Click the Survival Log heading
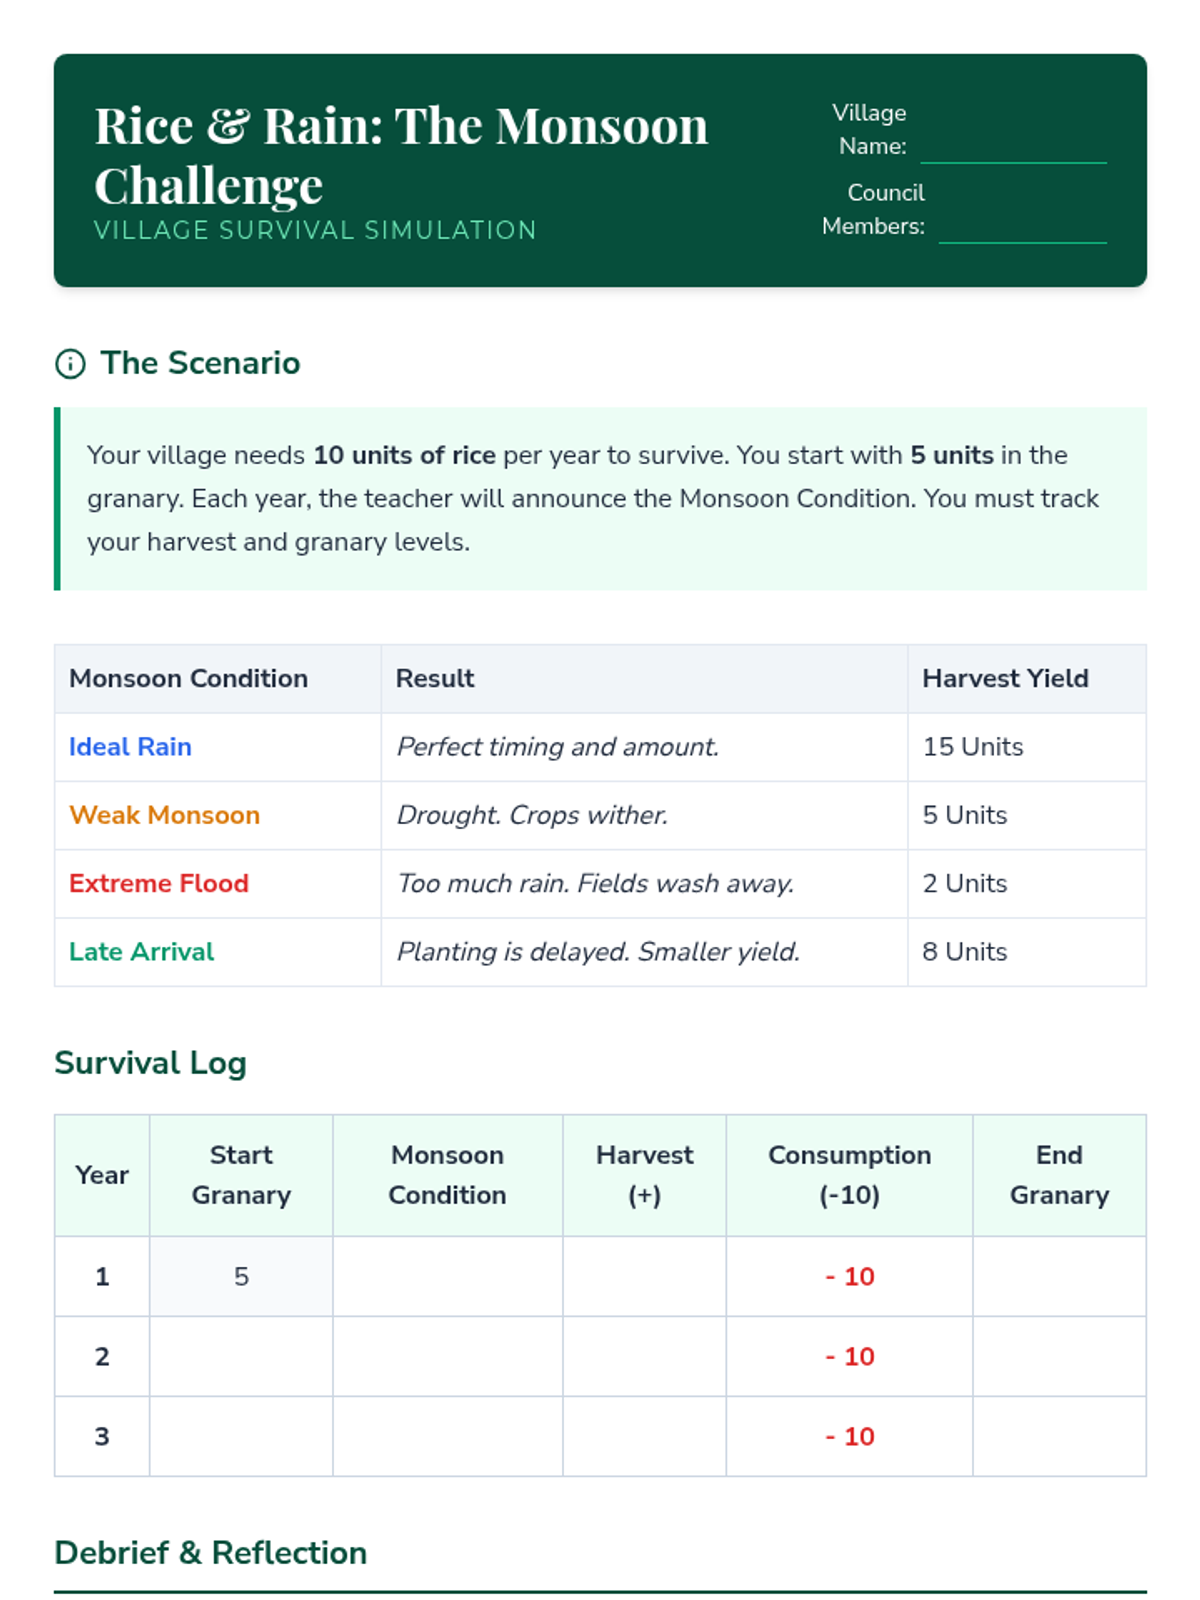 [150, 1063]
